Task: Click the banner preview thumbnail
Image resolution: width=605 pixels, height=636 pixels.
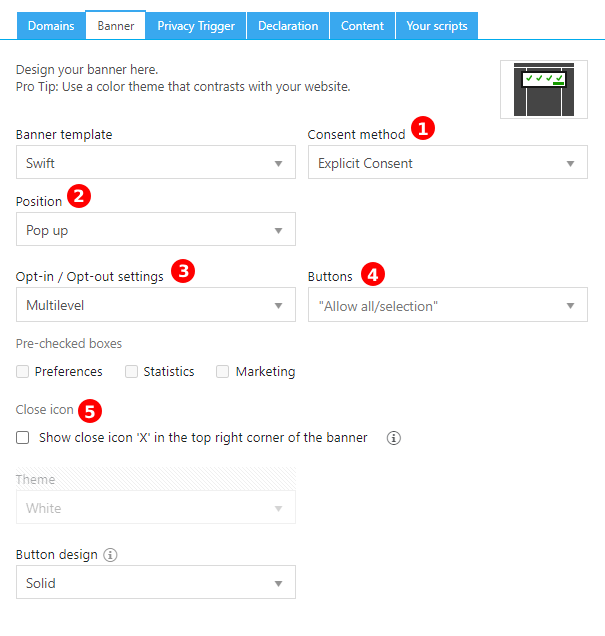Action: coord(544,89)
